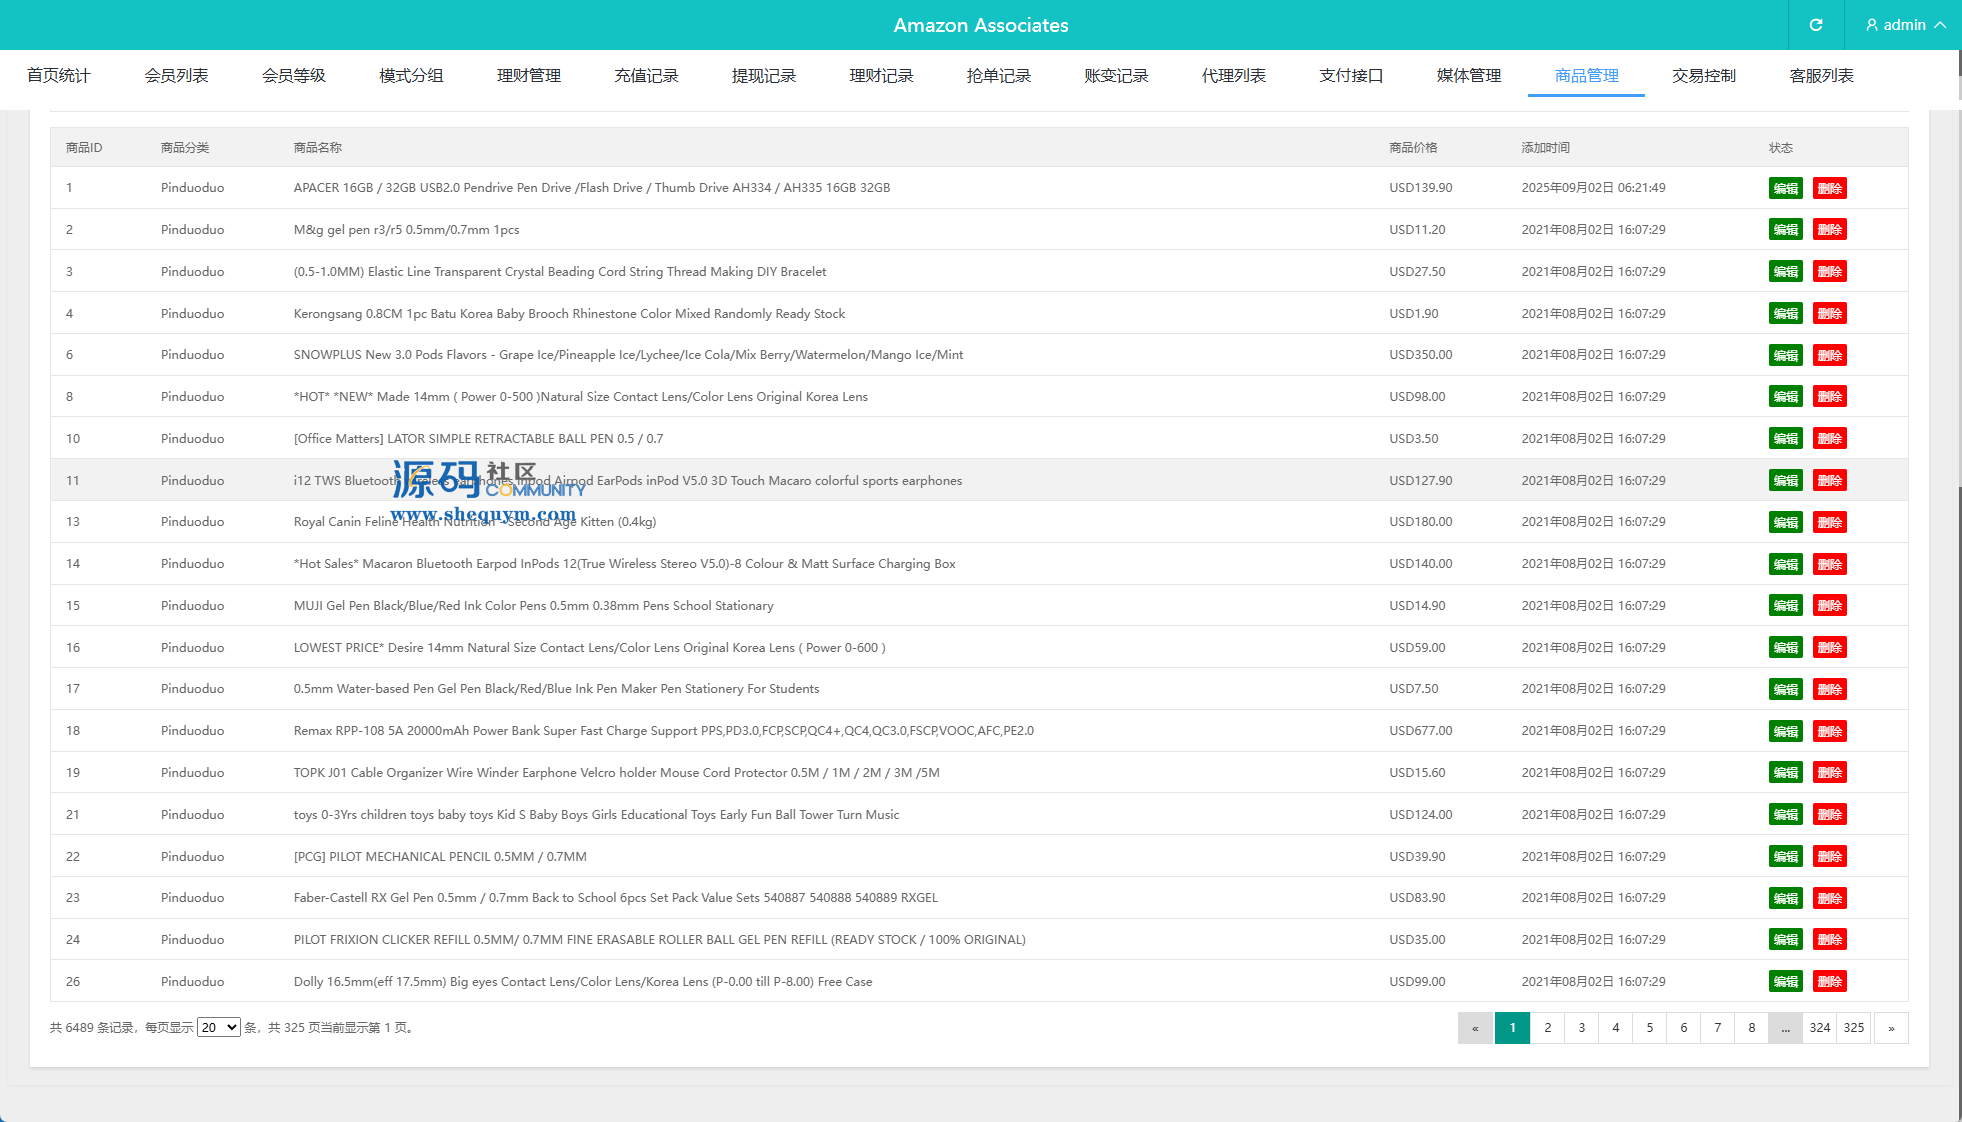Select page 324 in pagination
Viewport: 1962px width, 1122px height.
coord(1819,1028)
